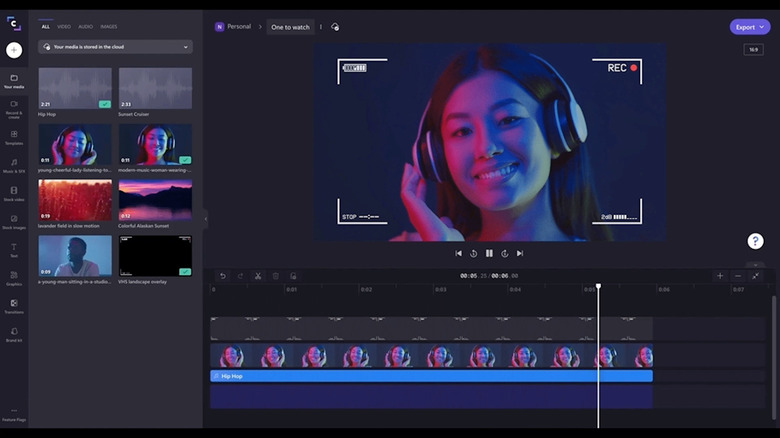
Task: Skip to the end of video
Action: 520,254
